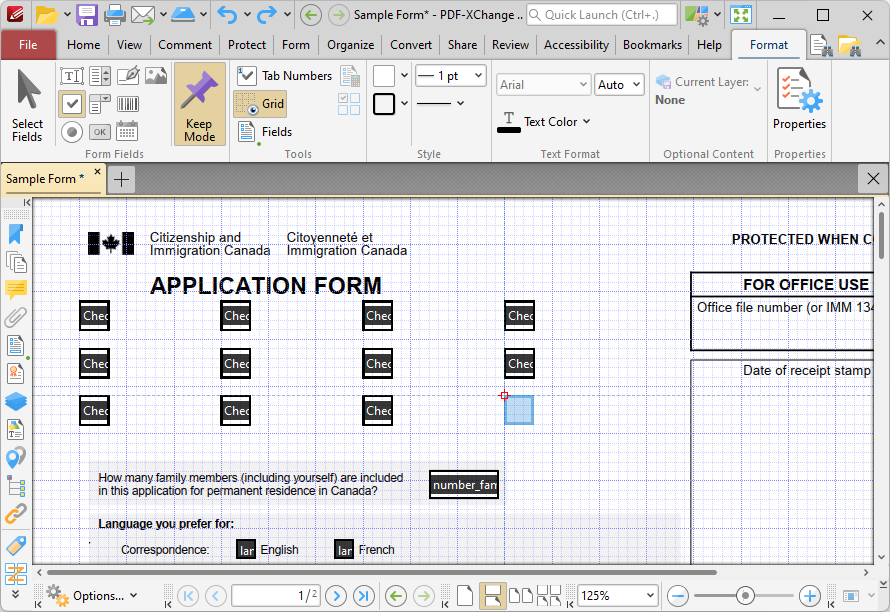890x612 pixels.
Task: Click the French language radio field
Action: (x=345, y=550)
